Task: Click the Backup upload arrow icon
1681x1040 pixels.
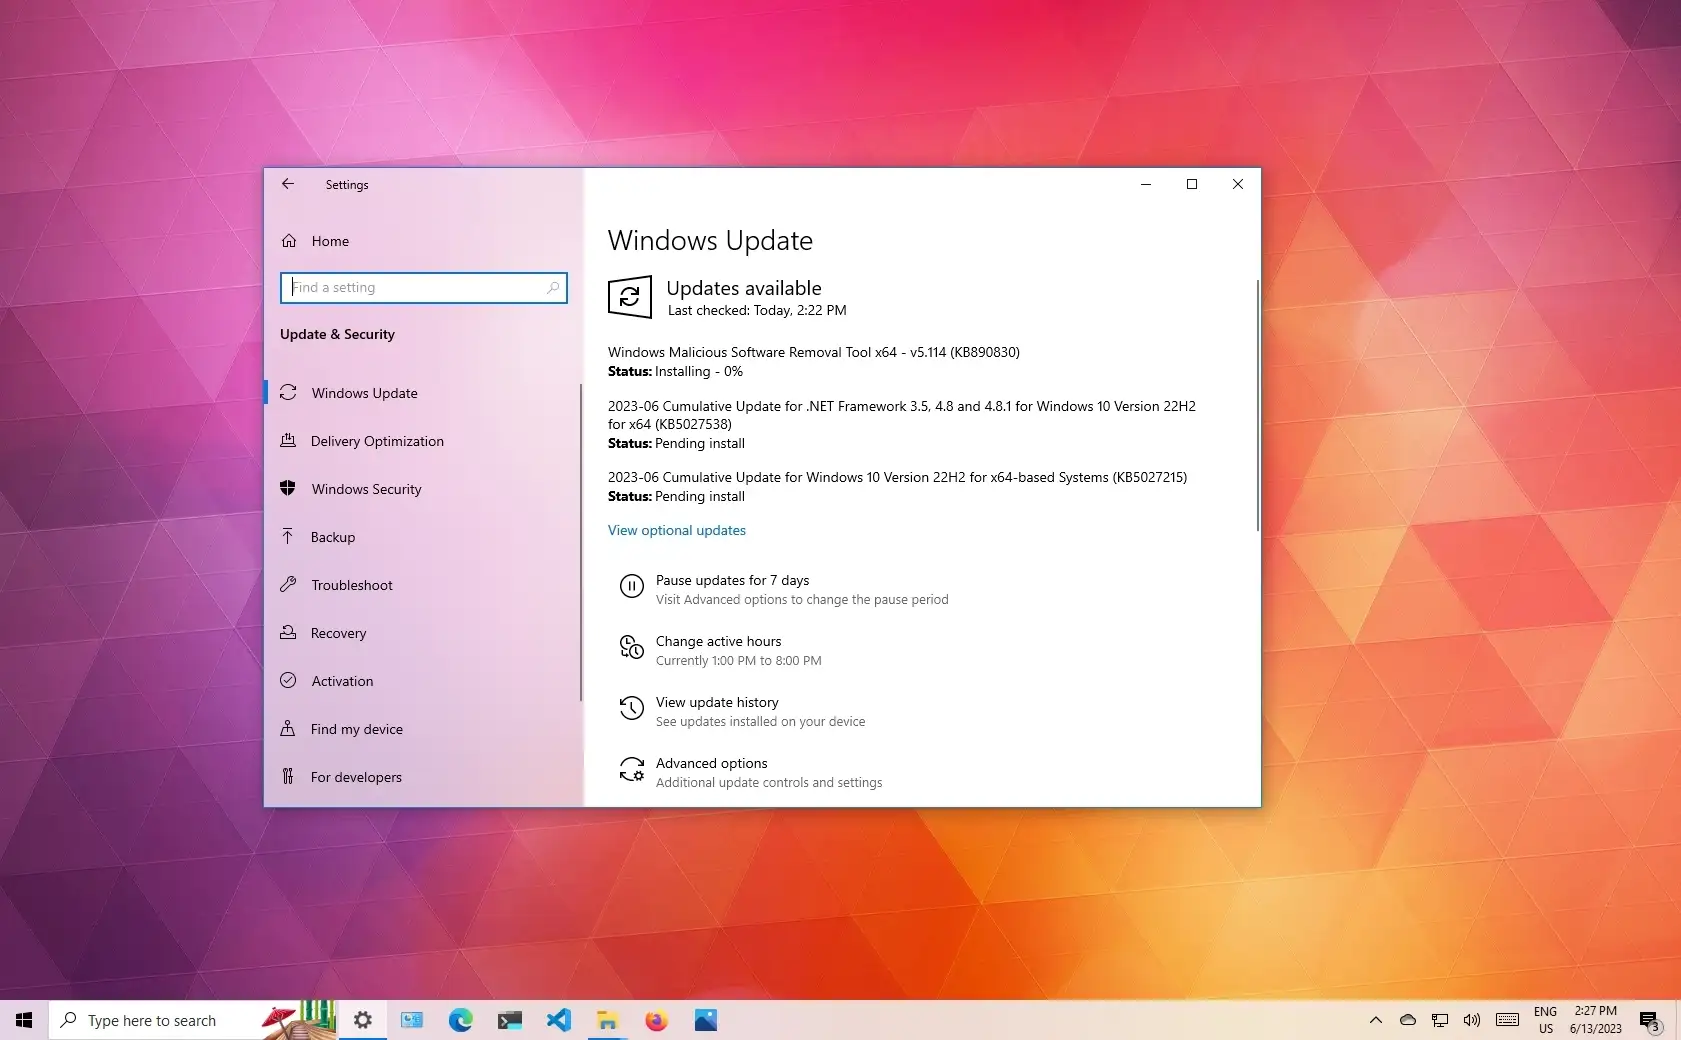Action: (288, 537)
